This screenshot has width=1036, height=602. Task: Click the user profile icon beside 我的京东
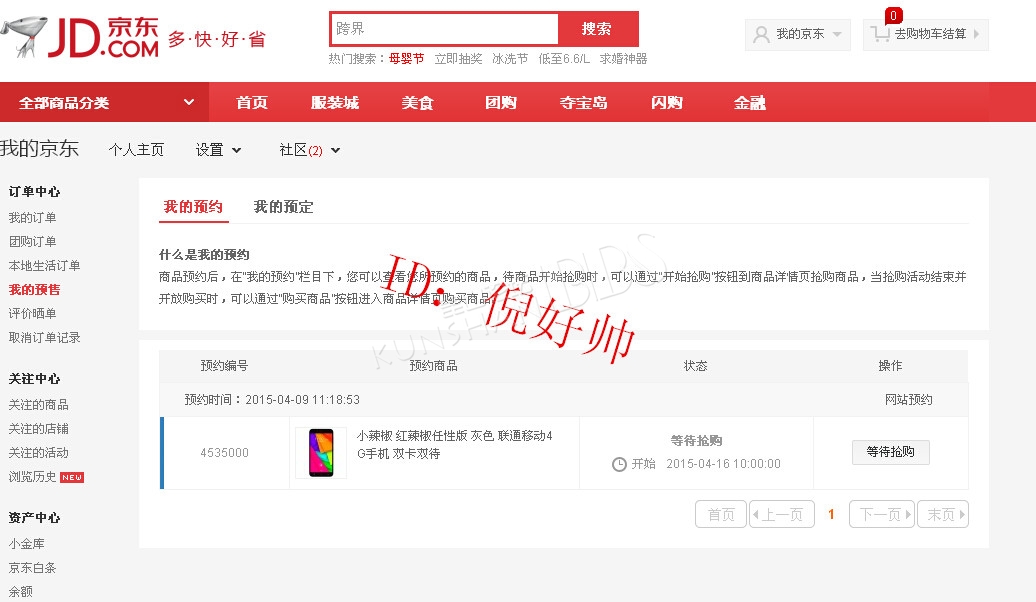click(x=761, y=34)
